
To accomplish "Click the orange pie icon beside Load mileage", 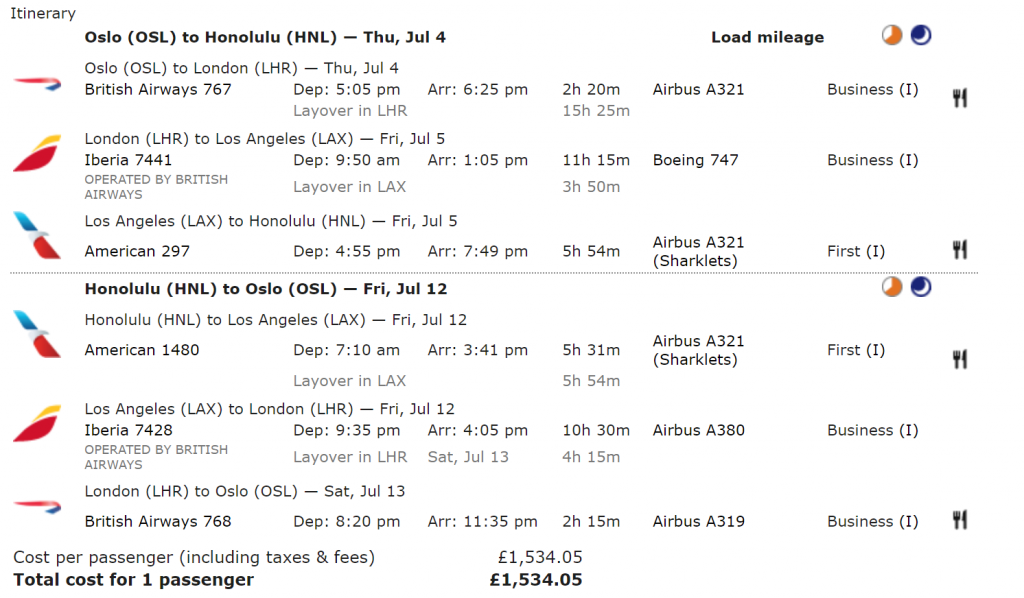I will pos(891,35).
